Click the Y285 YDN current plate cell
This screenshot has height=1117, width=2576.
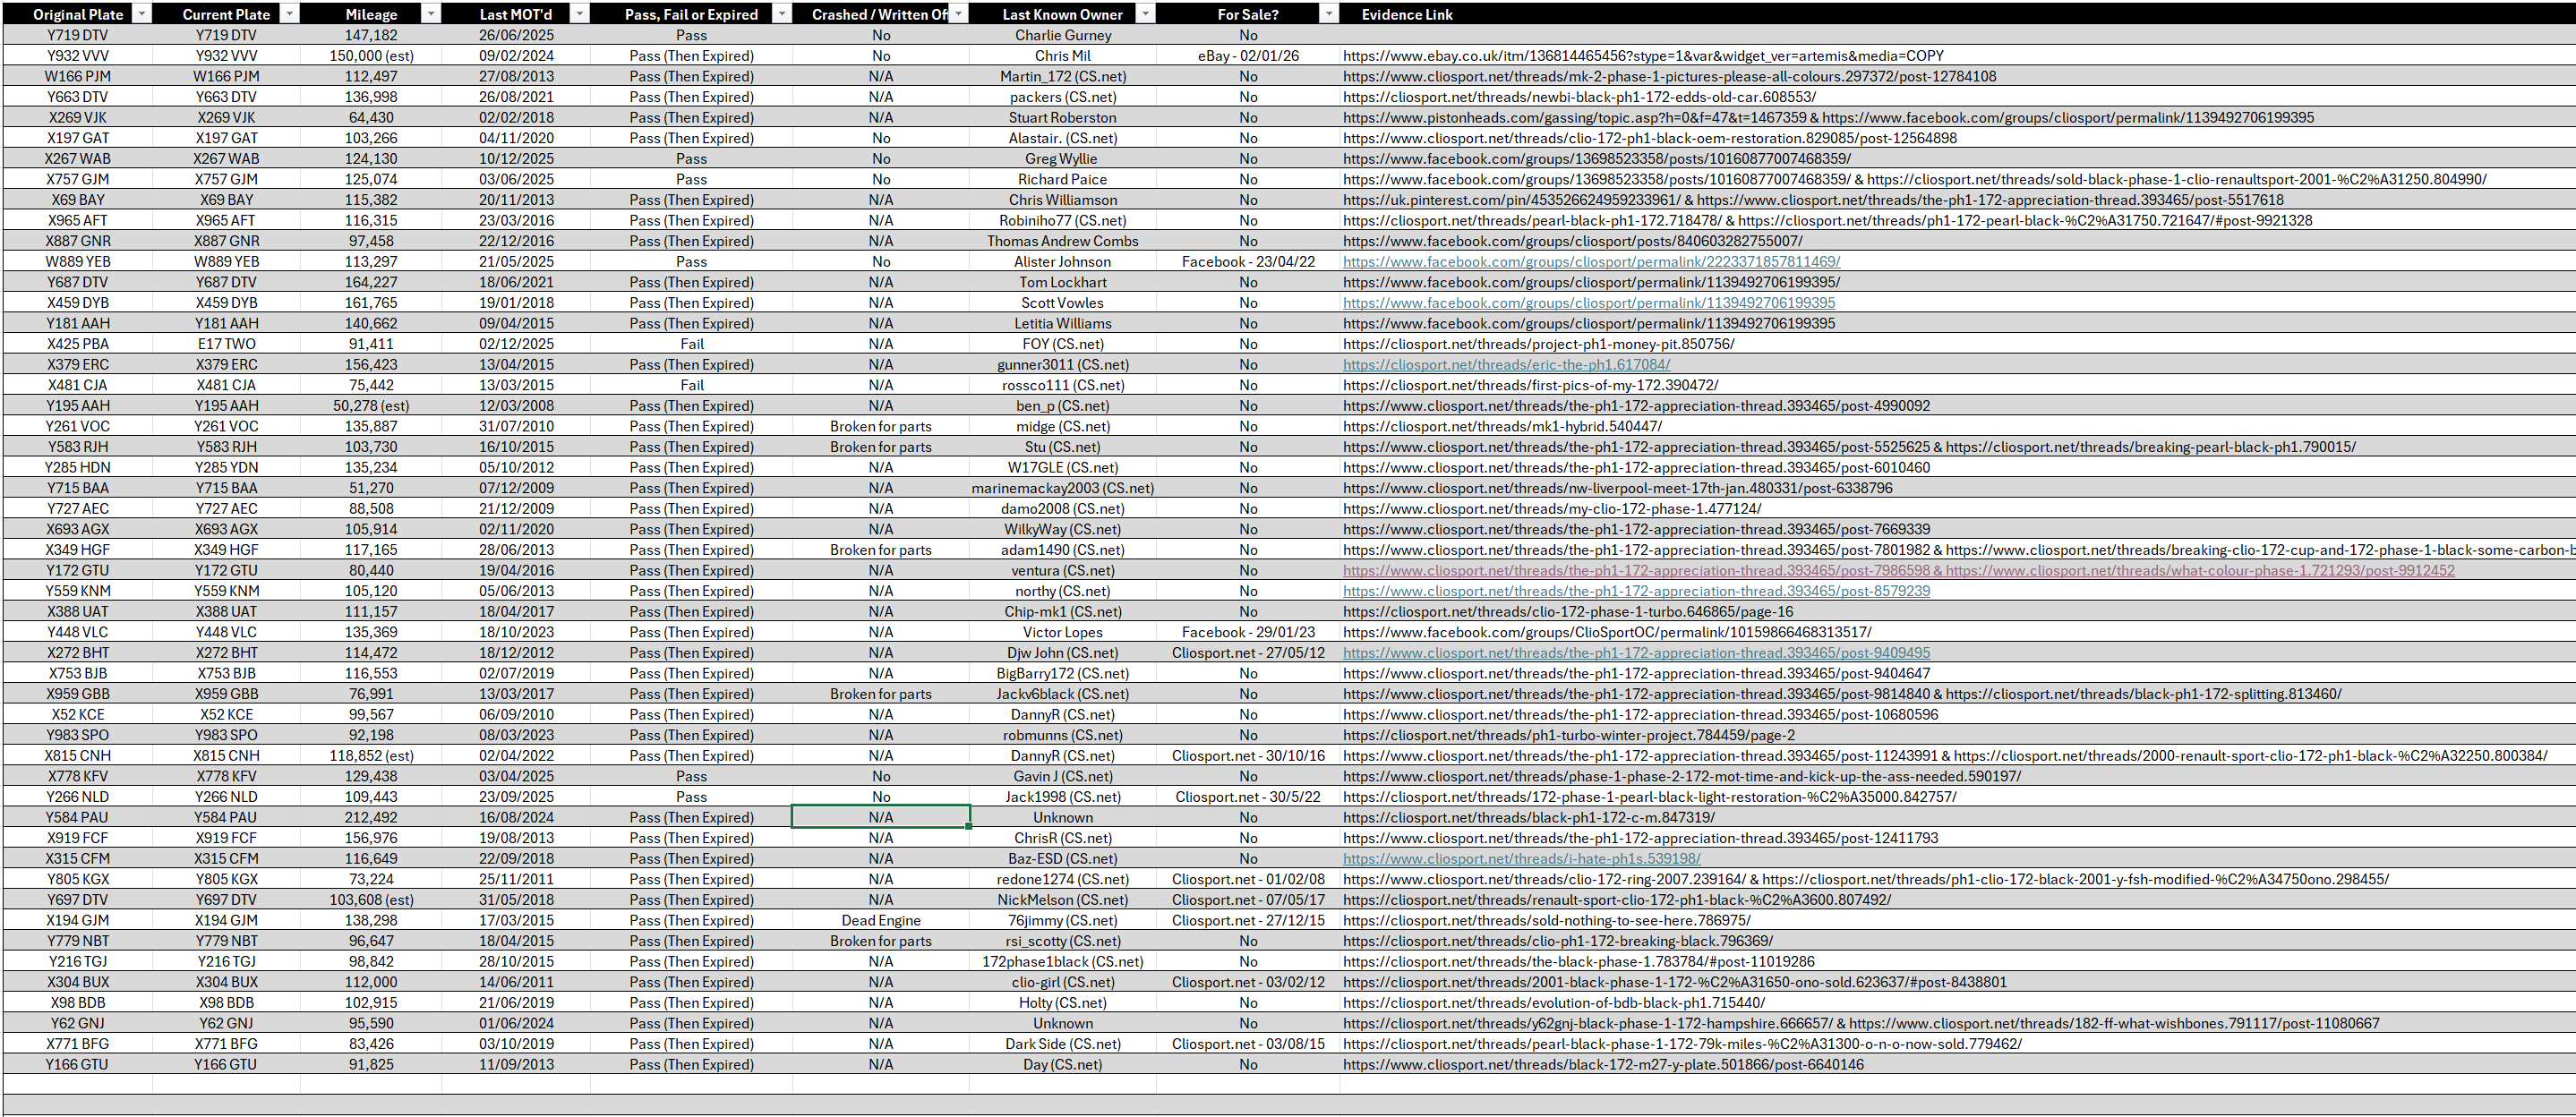[x=226, y=467]
